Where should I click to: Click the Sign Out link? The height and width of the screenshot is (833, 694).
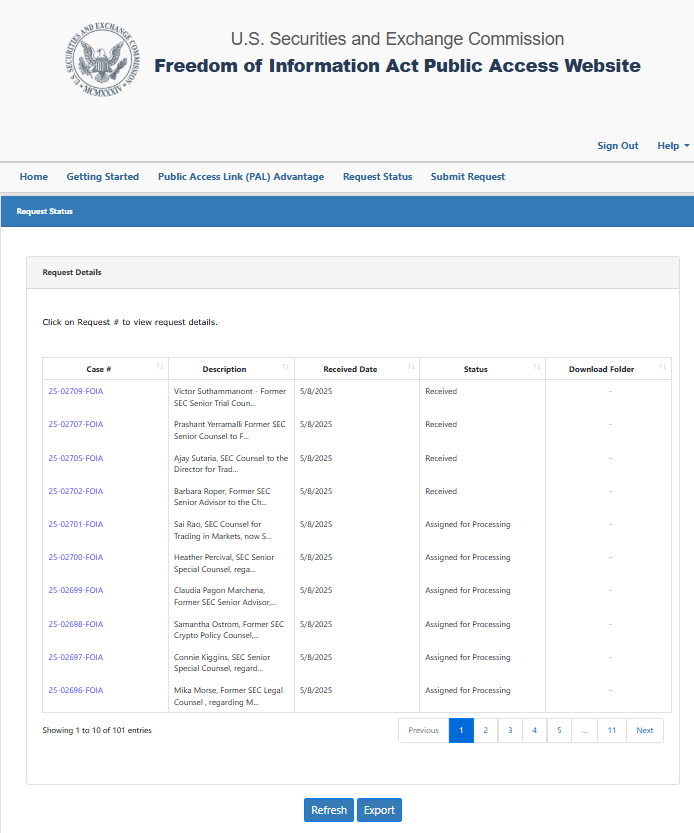617,146
